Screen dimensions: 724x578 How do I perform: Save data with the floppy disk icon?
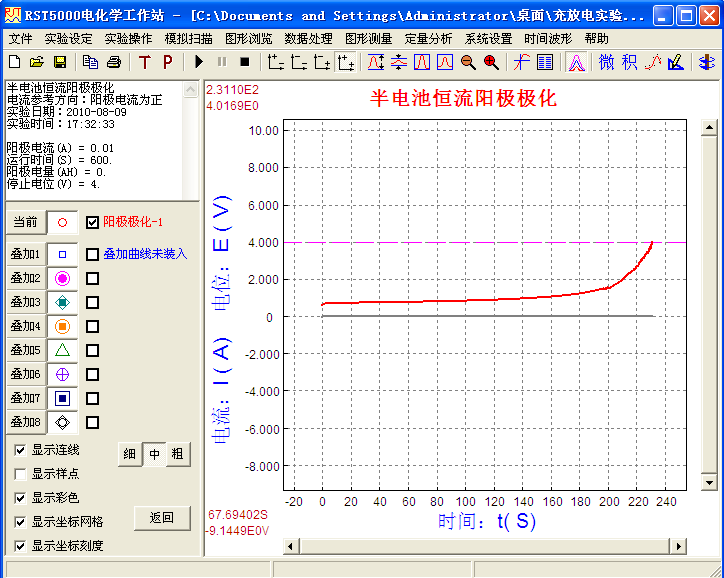pos(60,62)
